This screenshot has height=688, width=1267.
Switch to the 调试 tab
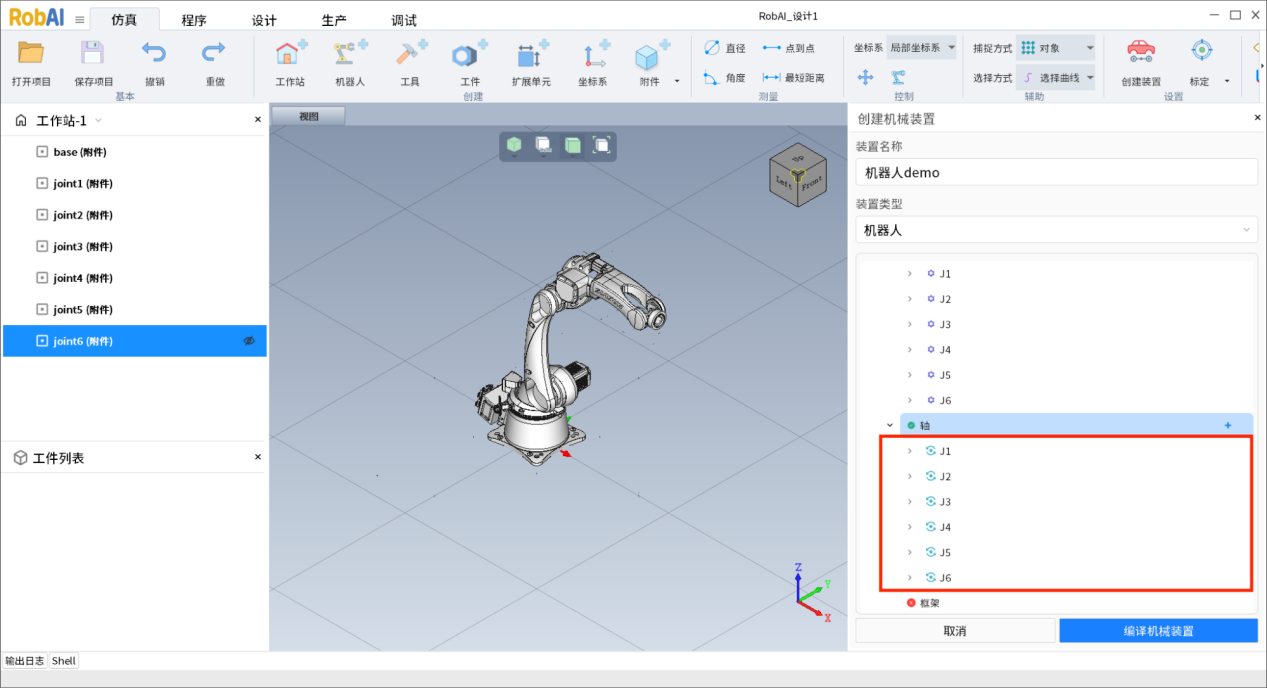click(404, 20)
